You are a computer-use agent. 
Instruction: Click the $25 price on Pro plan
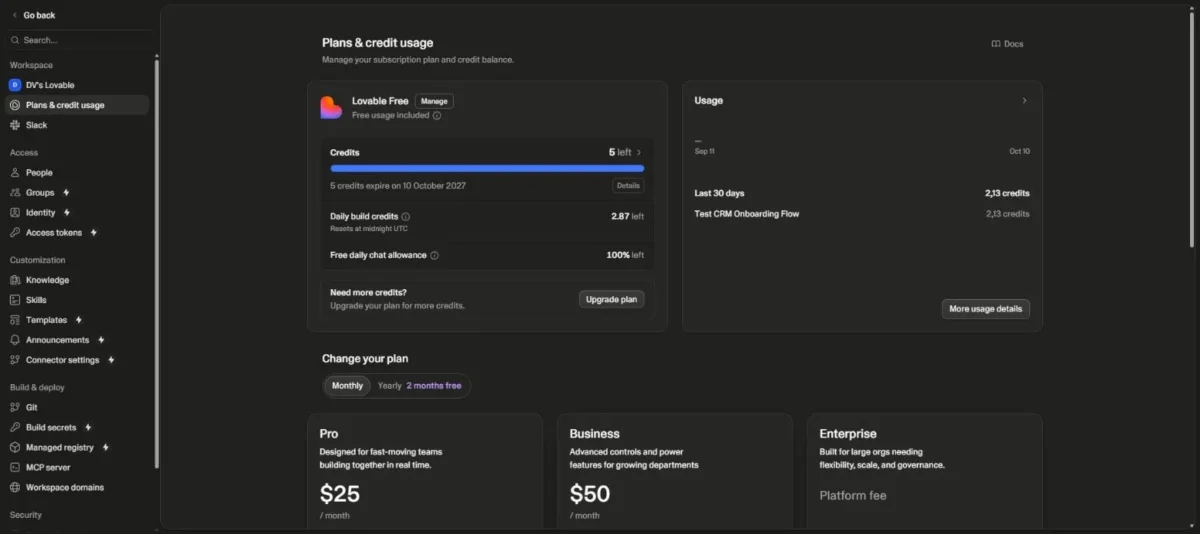click(340, 493)
